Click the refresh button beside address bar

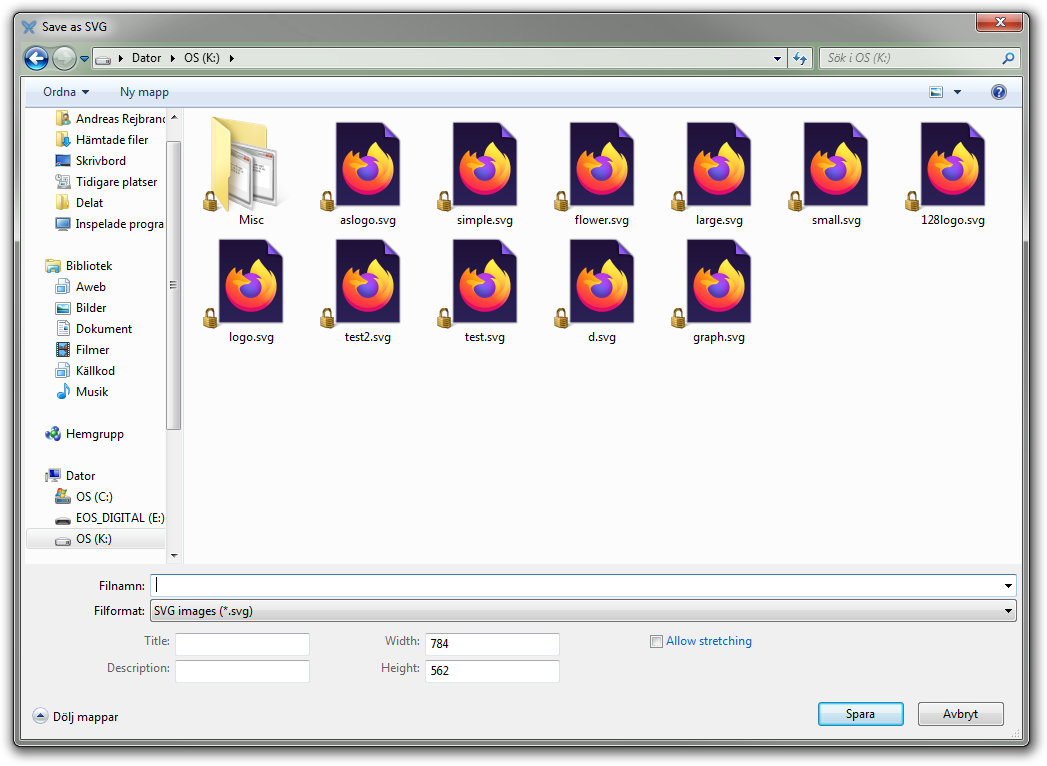pyautogui.click(x=800, y=58)
